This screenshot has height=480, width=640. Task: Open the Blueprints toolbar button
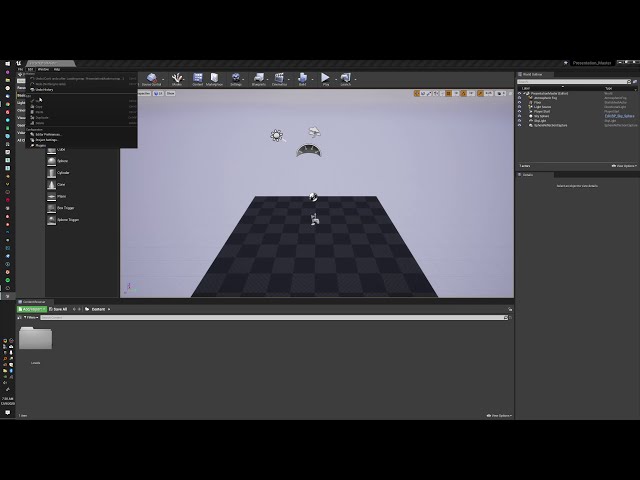(259, 79)
